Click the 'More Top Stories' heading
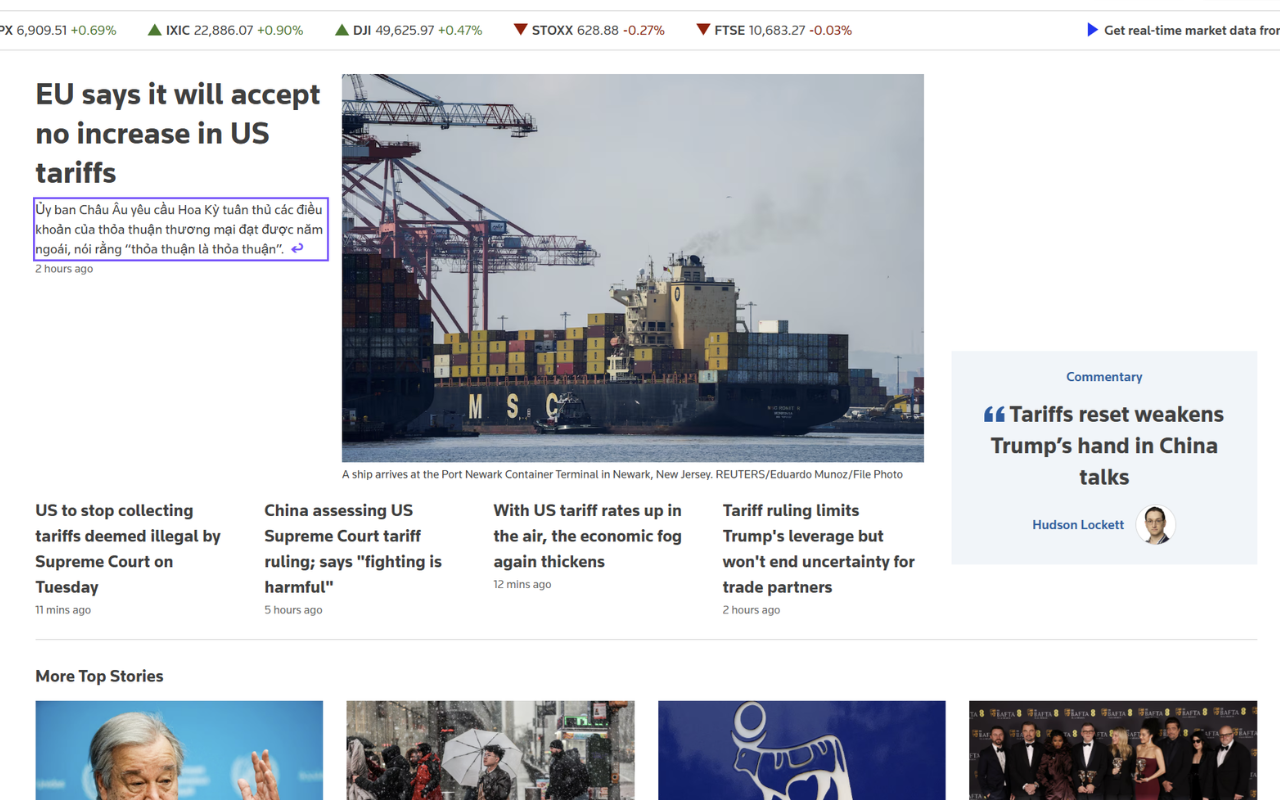This screenshot has height=800, width=1280. pyautogui.click(x=99, y=676)
